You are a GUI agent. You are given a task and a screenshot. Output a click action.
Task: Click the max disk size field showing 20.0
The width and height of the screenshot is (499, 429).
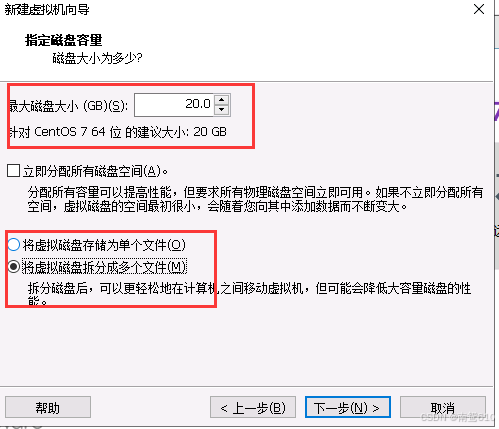(174, 105)
